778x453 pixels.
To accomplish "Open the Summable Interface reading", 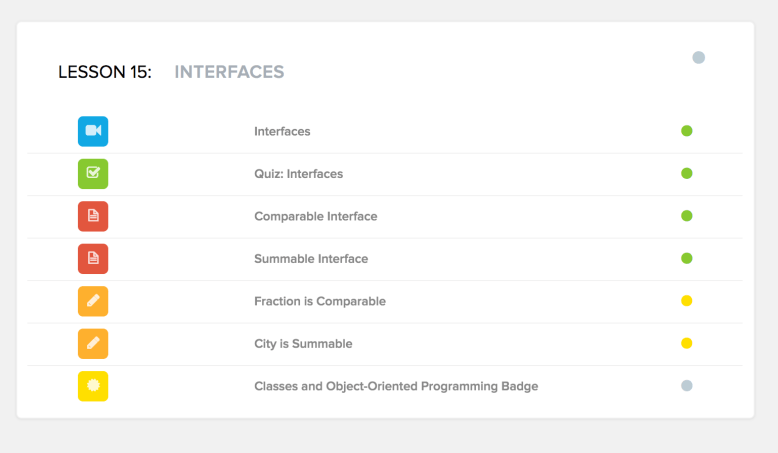I will [311, 259].
